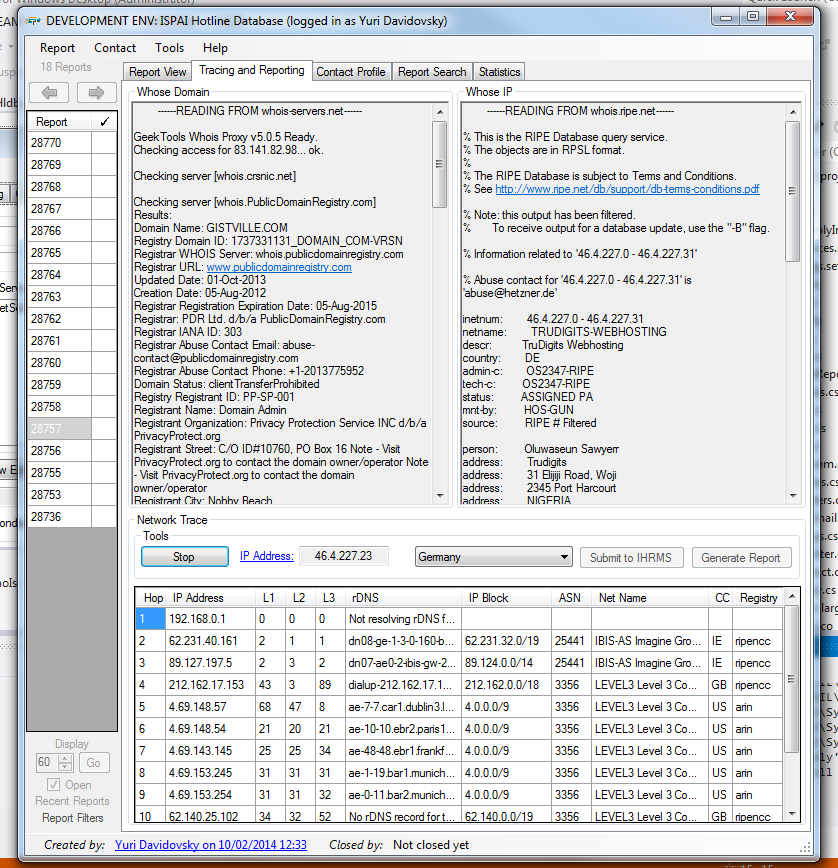Select the trace row with IP 89.127.197.5
The height and width of the screenshot is (868, 838).
tap(459, 663)
